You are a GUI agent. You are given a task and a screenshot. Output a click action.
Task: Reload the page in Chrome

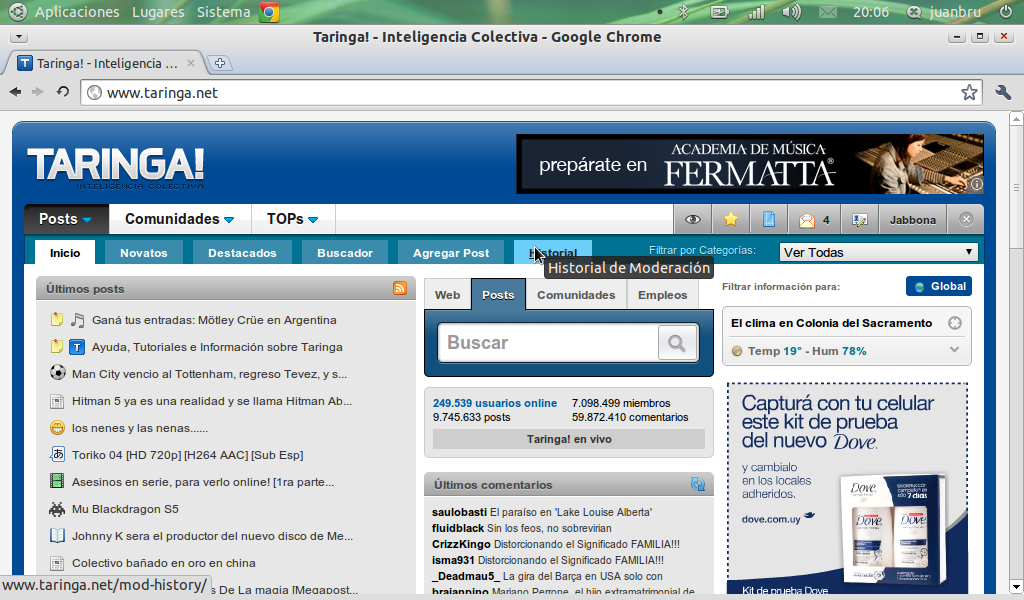point(63,92)
